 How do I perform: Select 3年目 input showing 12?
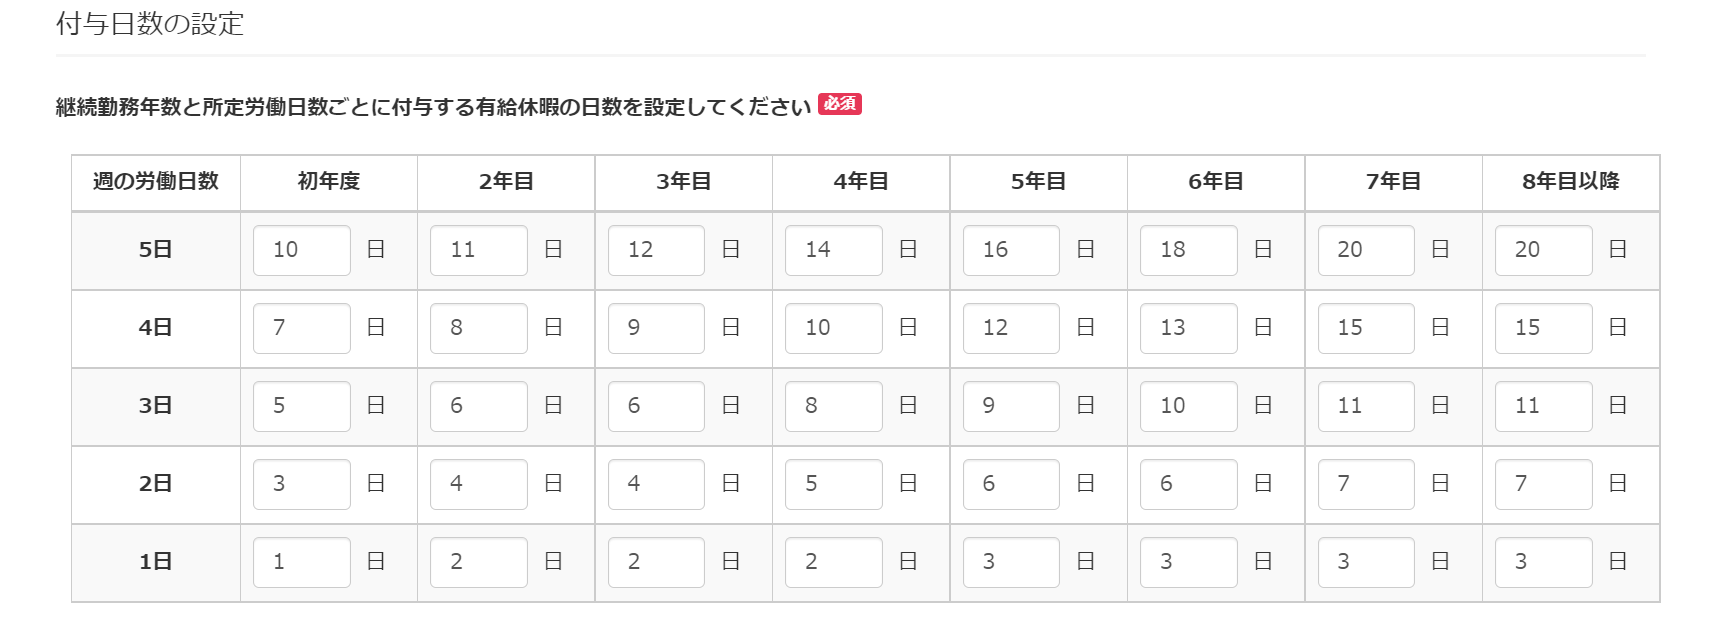coord(656,250)
